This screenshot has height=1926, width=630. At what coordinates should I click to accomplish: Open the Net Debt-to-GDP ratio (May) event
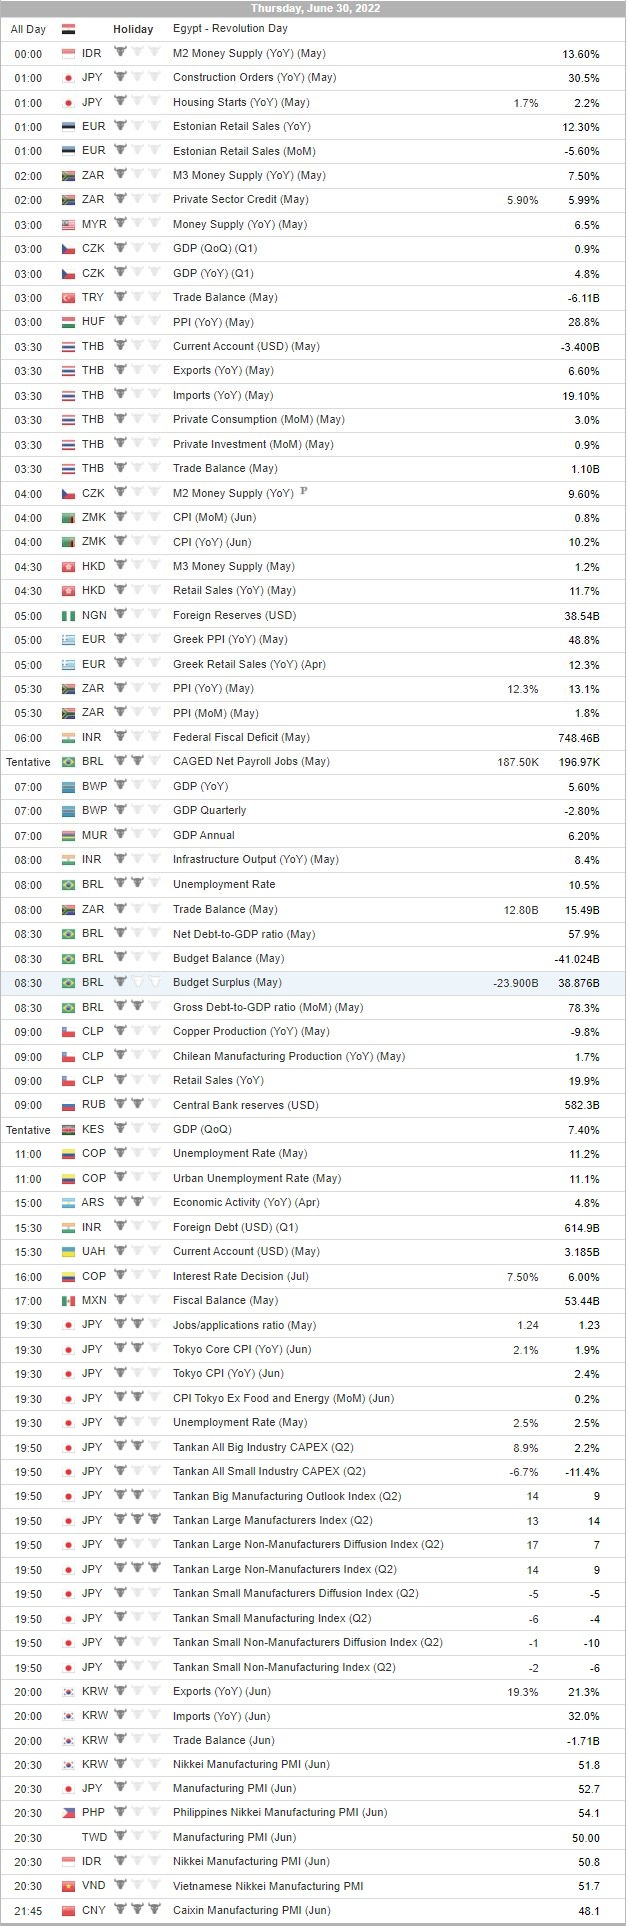244,934
